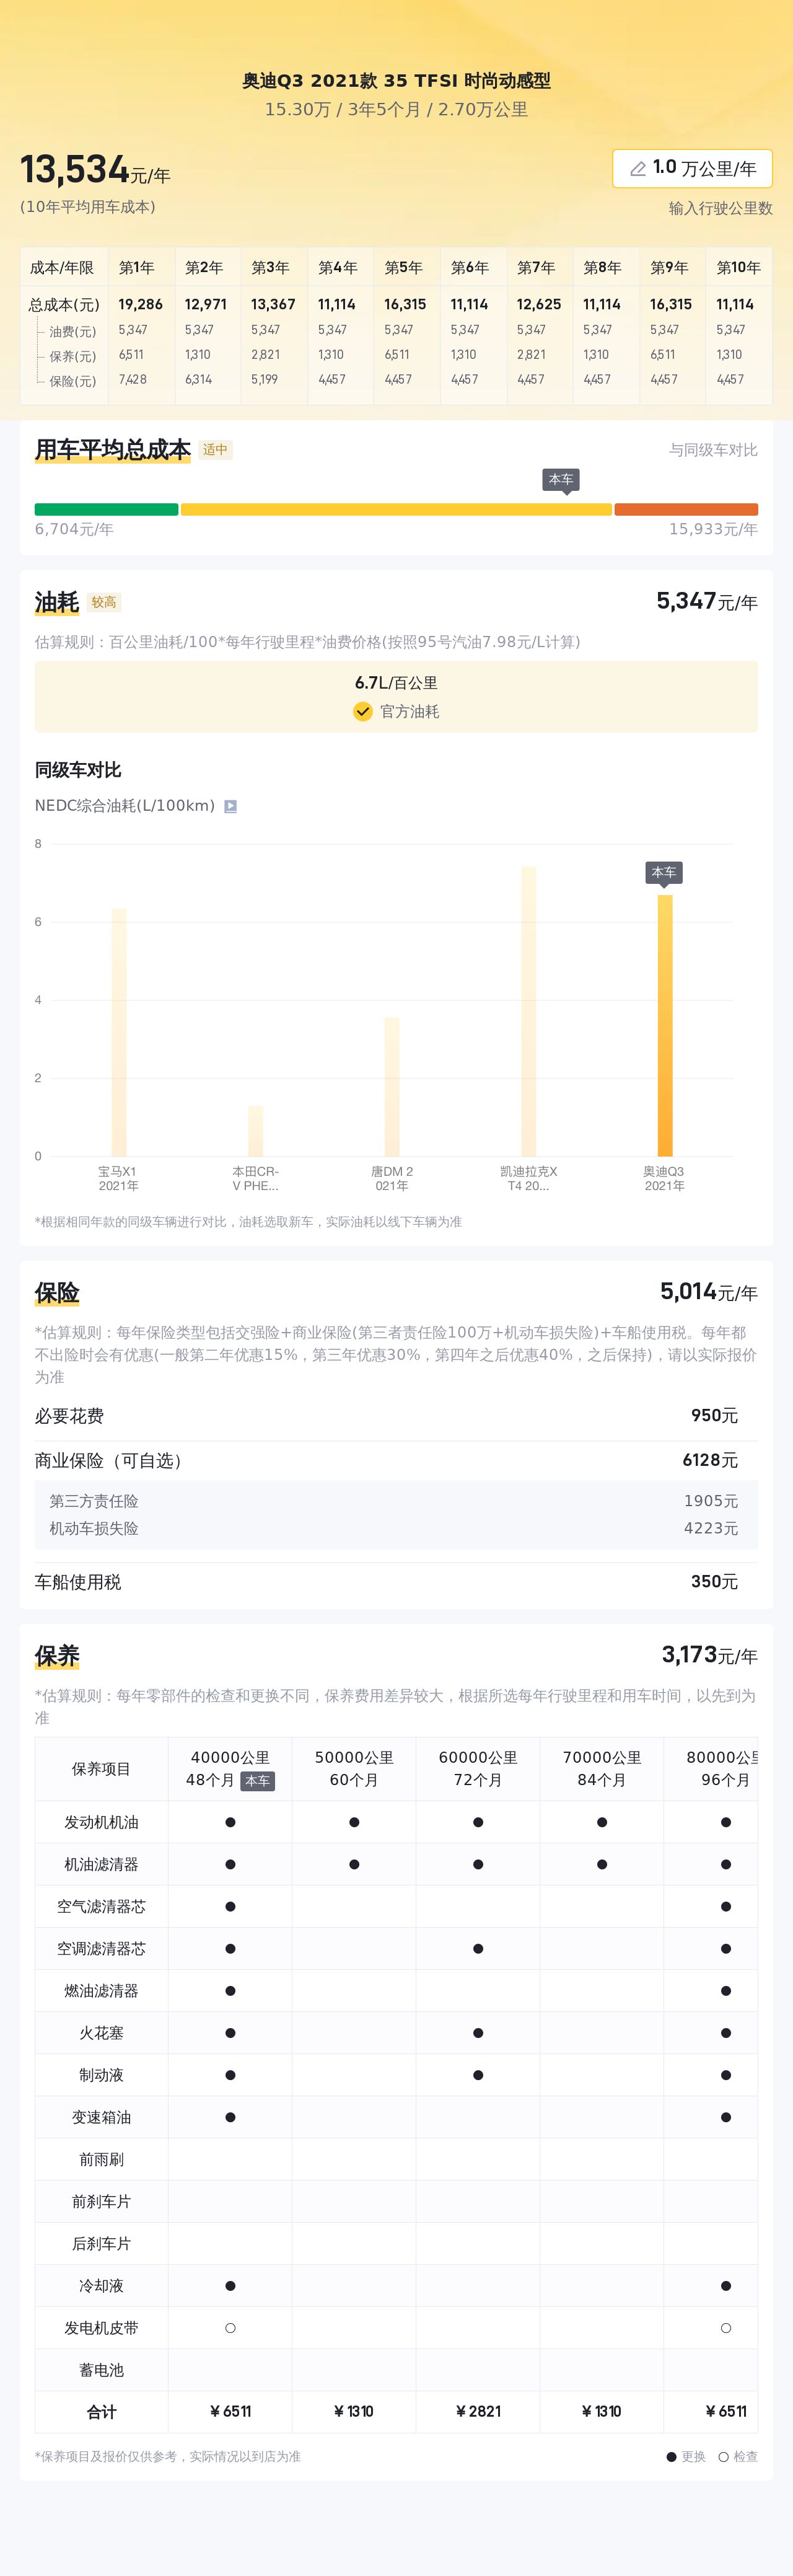Click the 50000公里 60个月 column header
Screen dimensions: 793x2576
(354, 1768)
